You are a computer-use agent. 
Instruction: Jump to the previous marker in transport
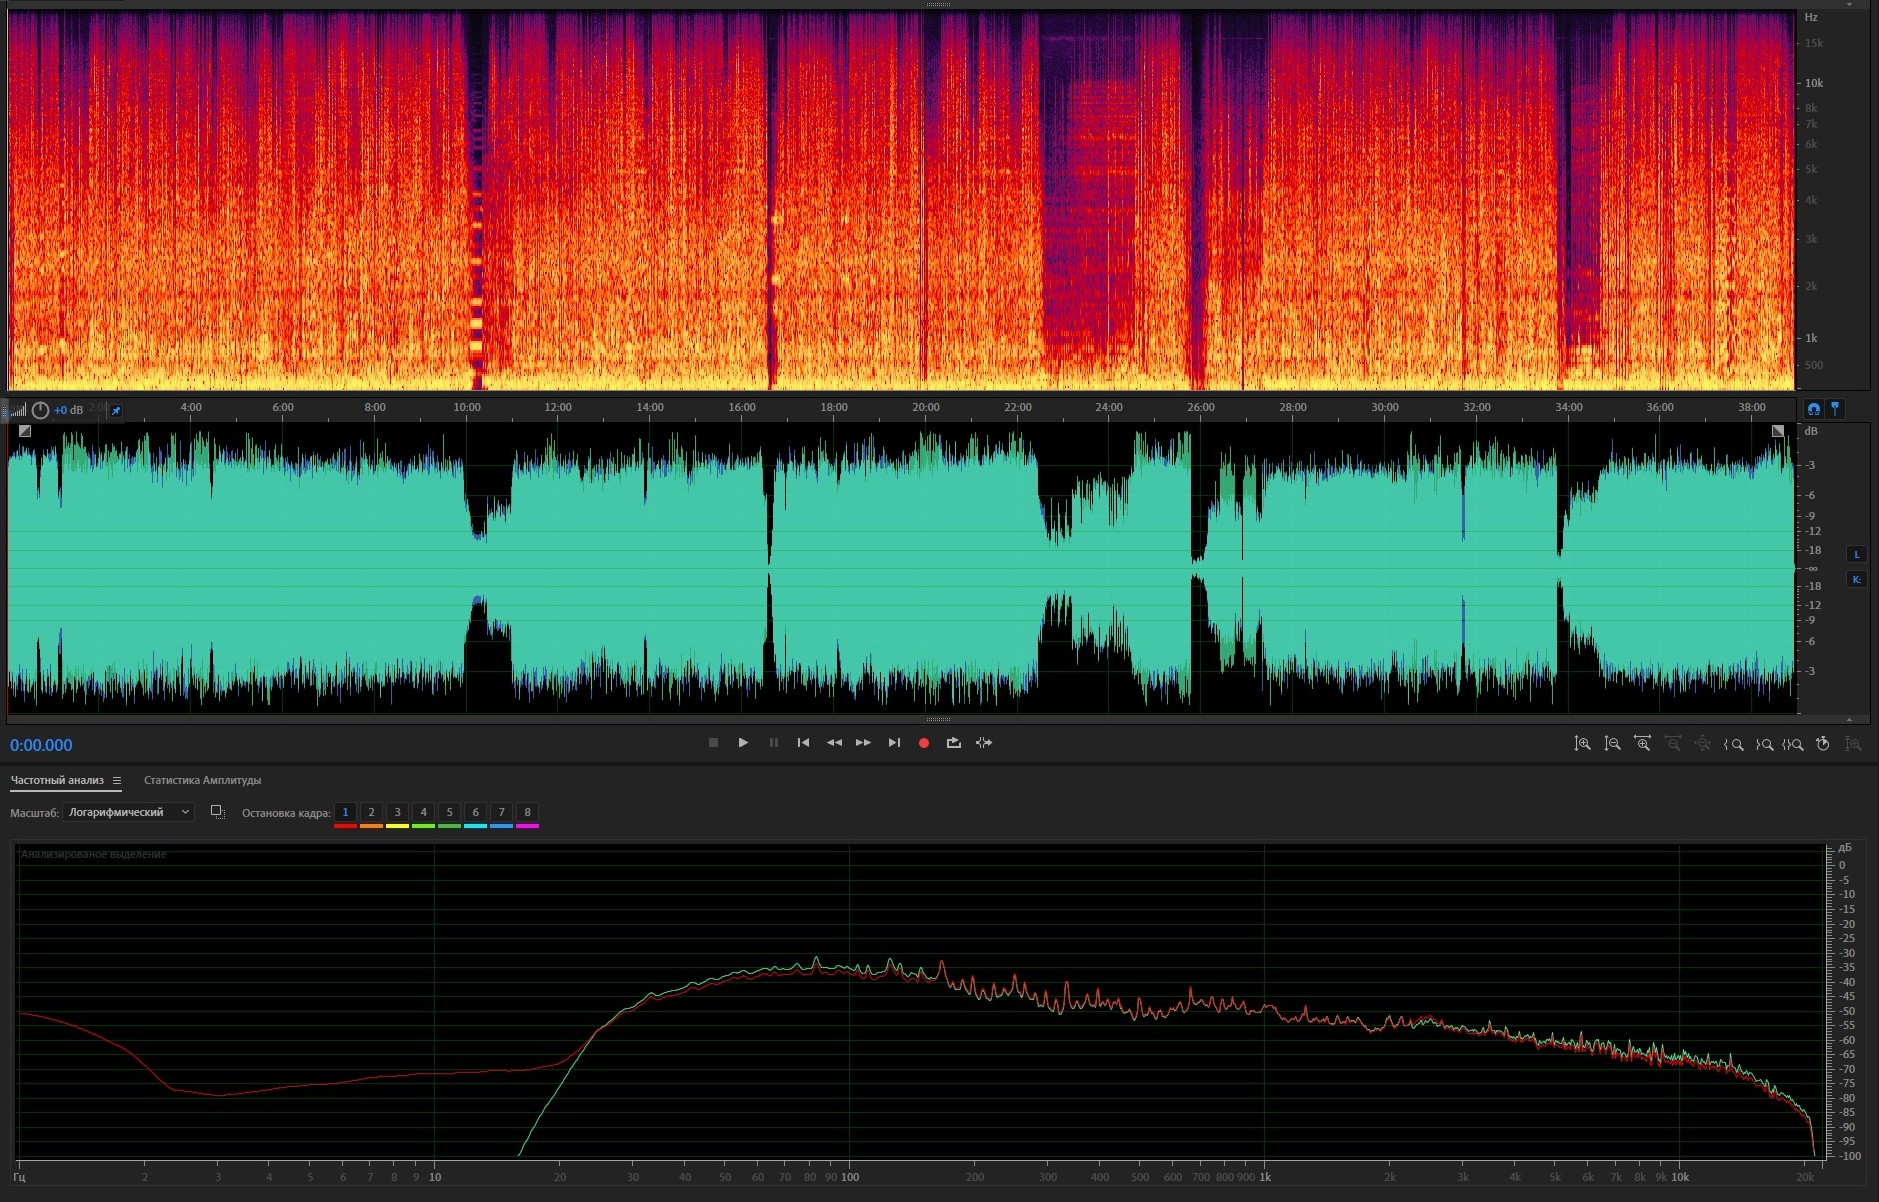coord(803,743)
